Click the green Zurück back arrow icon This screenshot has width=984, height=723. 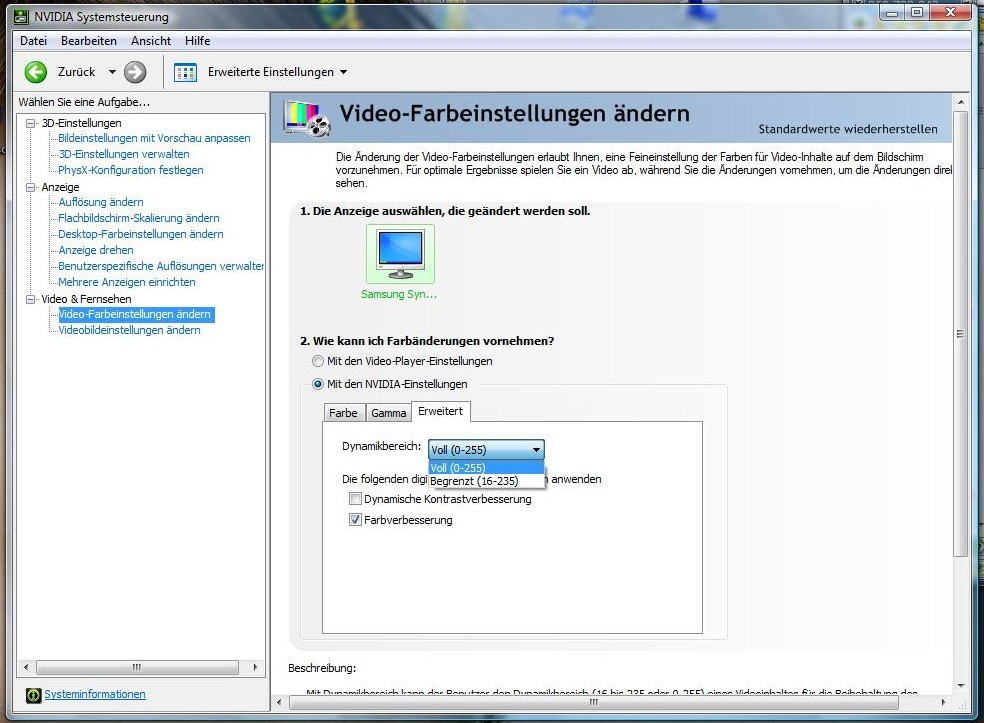[x=36, y=72]
